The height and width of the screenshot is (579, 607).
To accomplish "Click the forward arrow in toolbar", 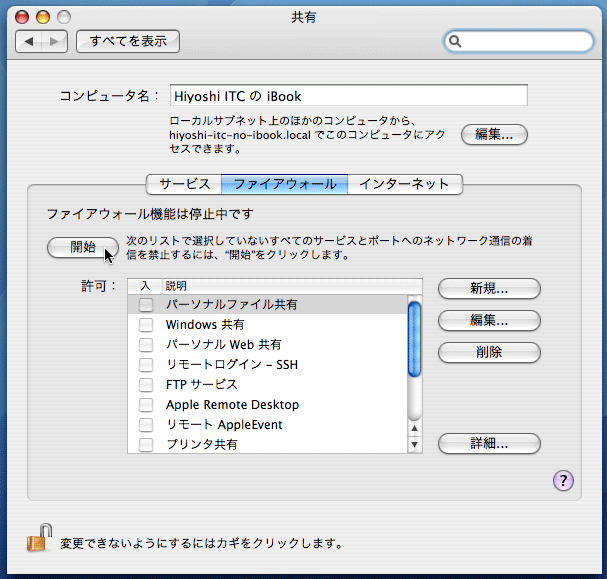I will pos(55,41).
